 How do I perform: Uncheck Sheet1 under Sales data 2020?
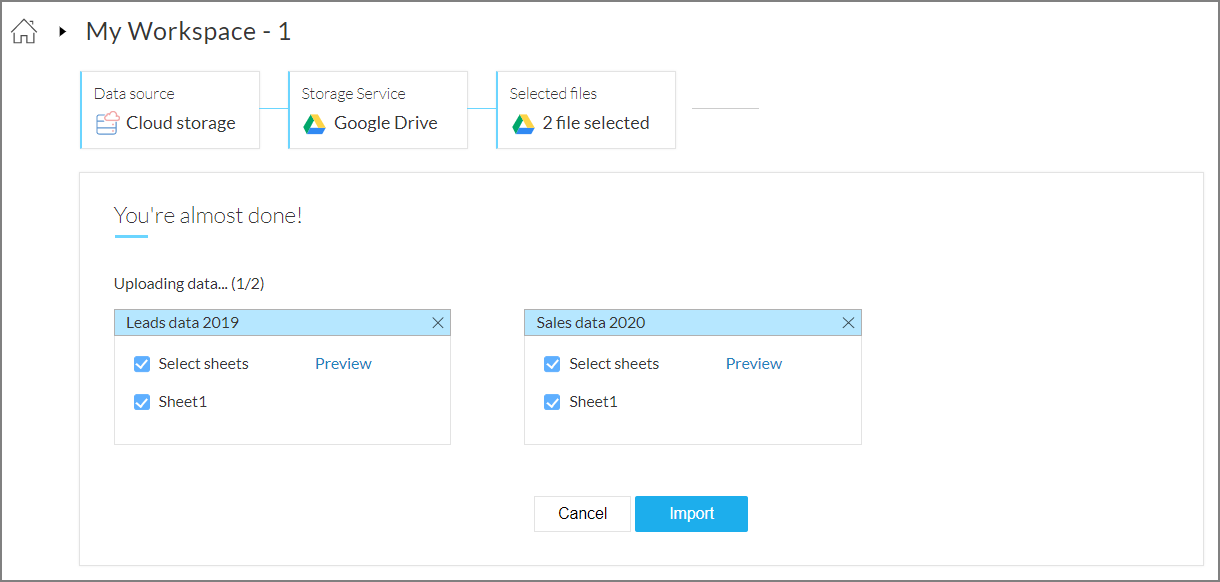552,402
